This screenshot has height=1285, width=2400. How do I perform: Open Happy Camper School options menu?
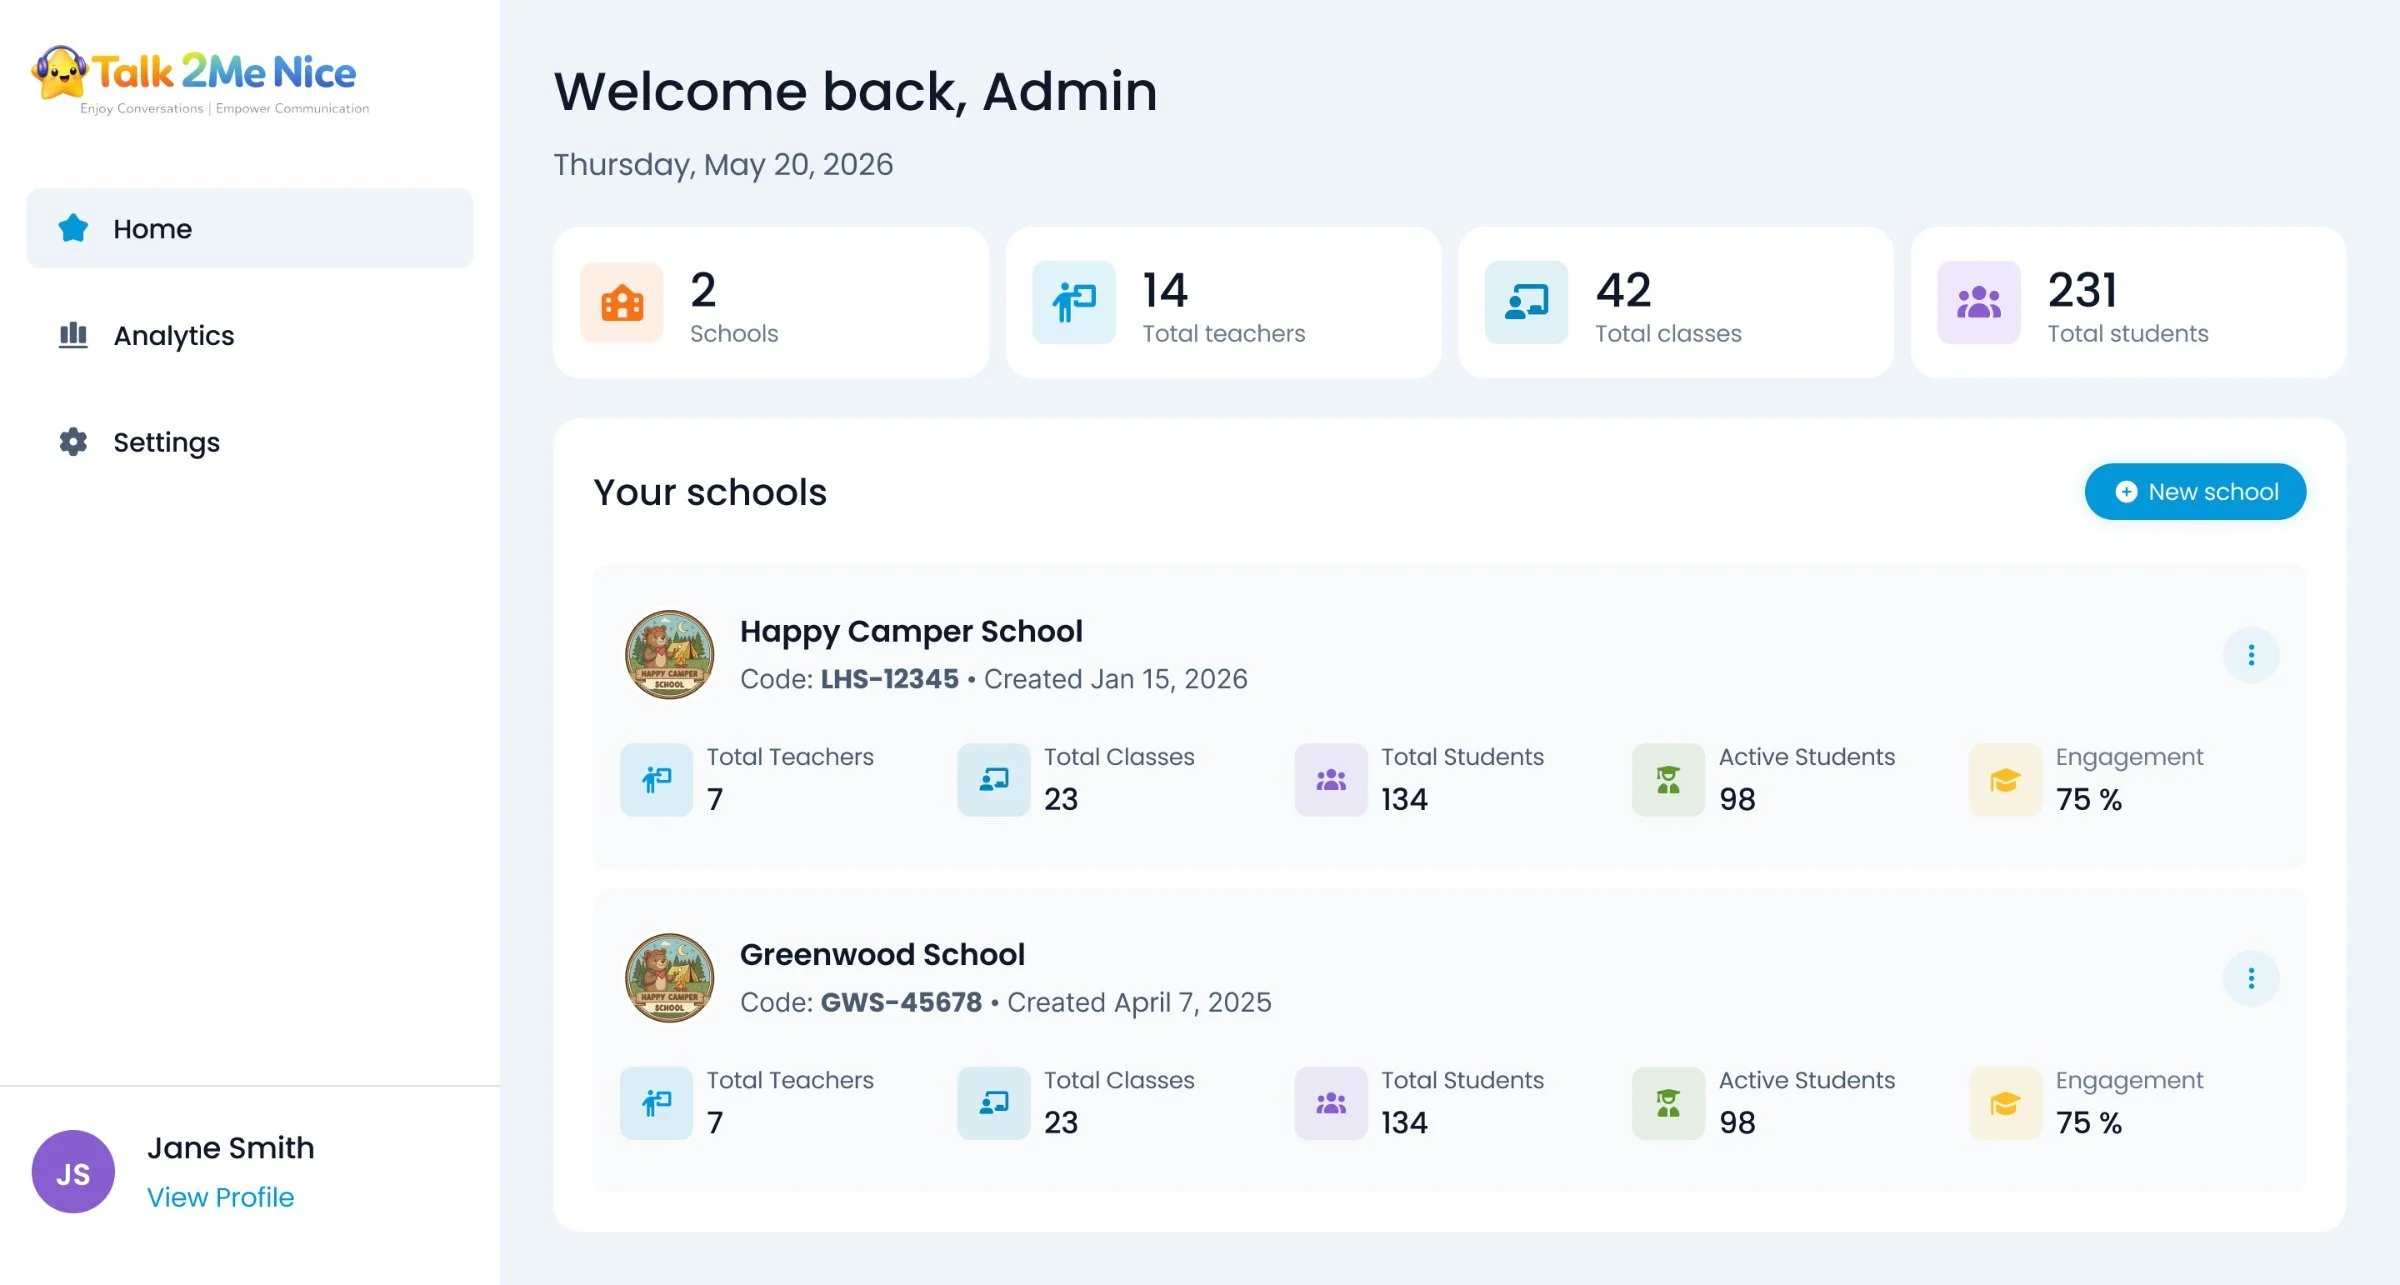coord(2251,655)
